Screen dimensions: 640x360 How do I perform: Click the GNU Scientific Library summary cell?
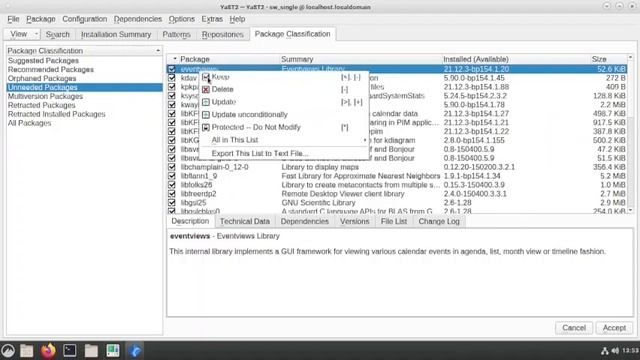coord(318,203)
